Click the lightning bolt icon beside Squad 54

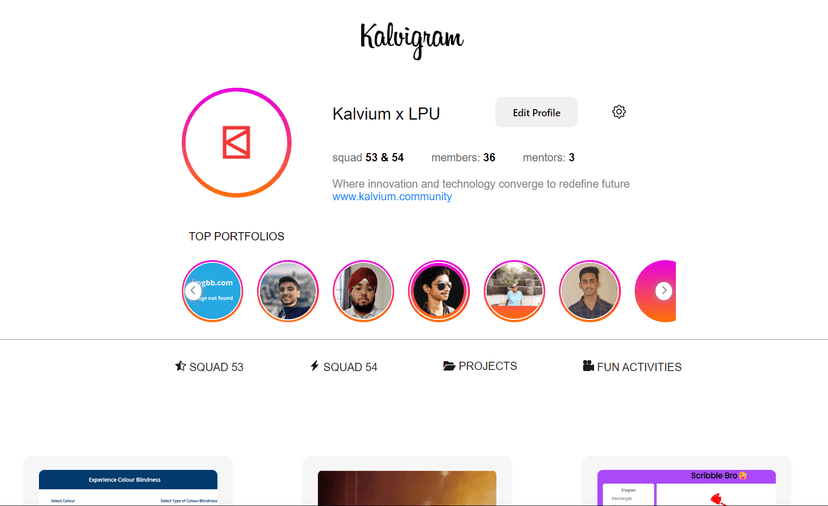click(315, 366)
